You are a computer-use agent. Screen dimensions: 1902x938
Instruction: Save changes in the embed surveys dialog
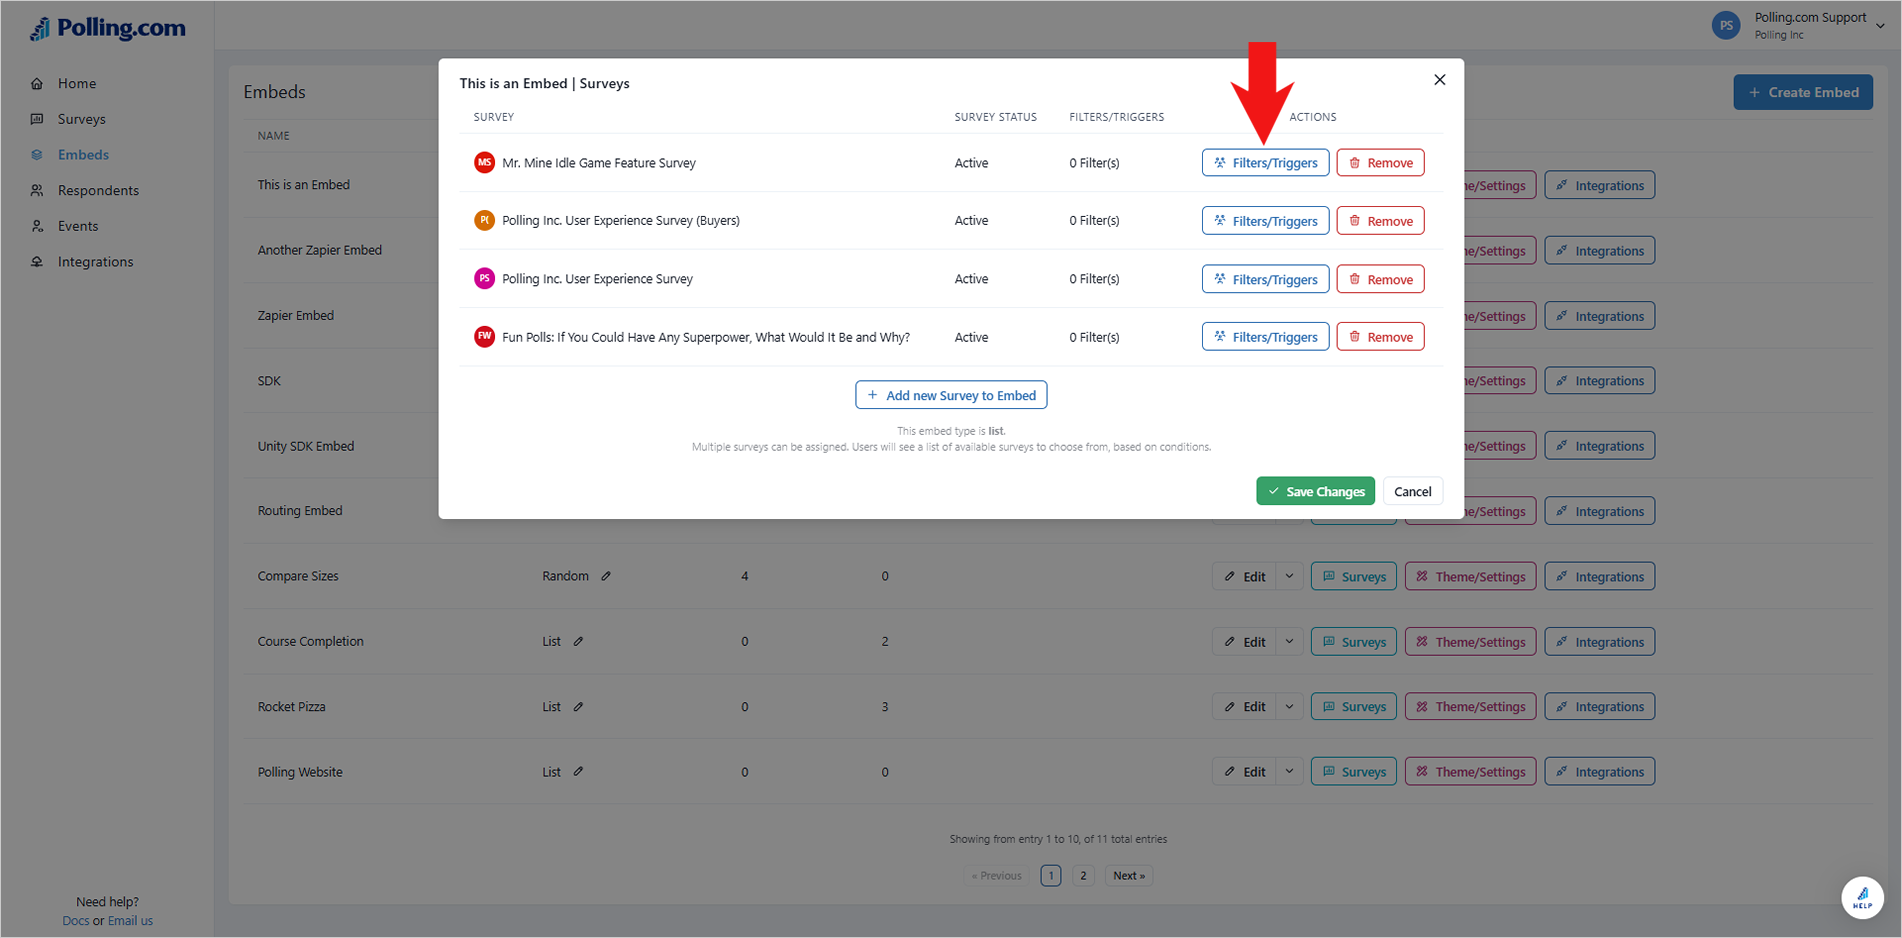1315,491
